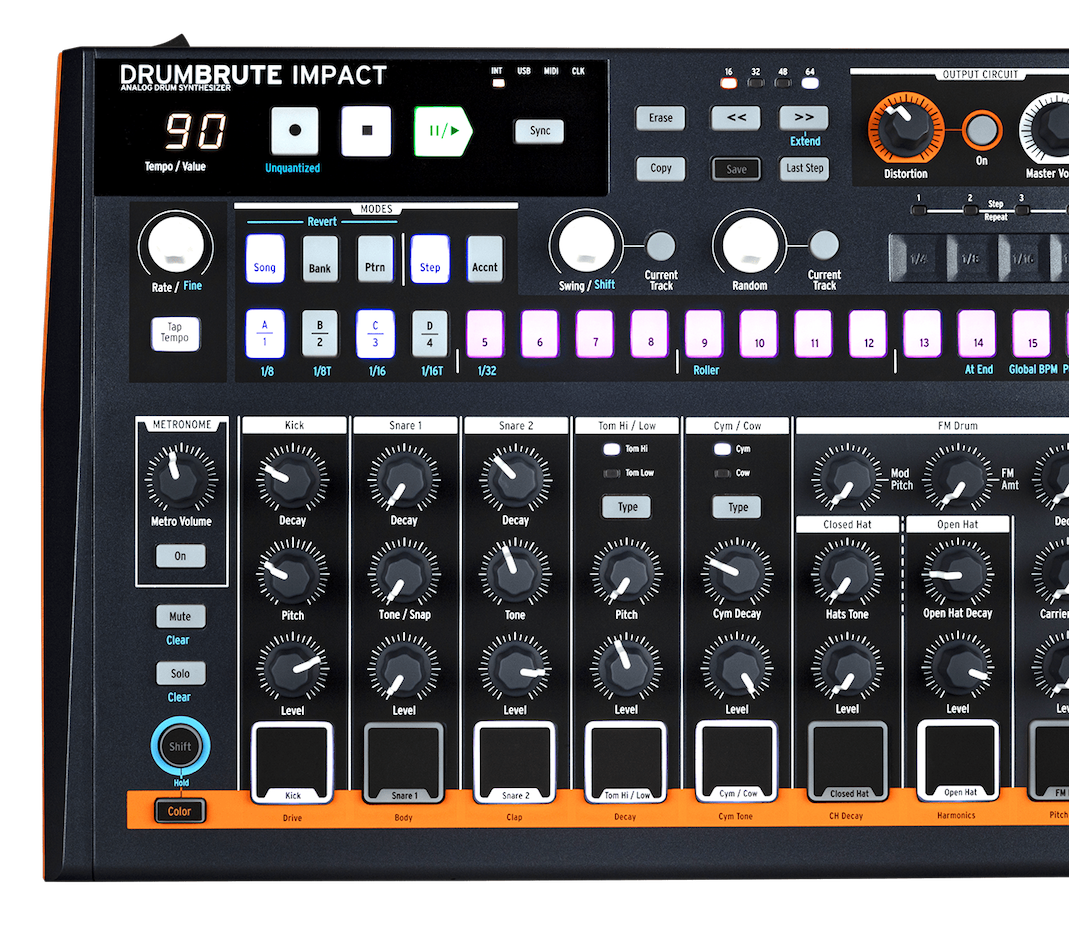Click the Tom Hi / Low Pitch knob
1069x927 pixels.
[x=626, y=574]
